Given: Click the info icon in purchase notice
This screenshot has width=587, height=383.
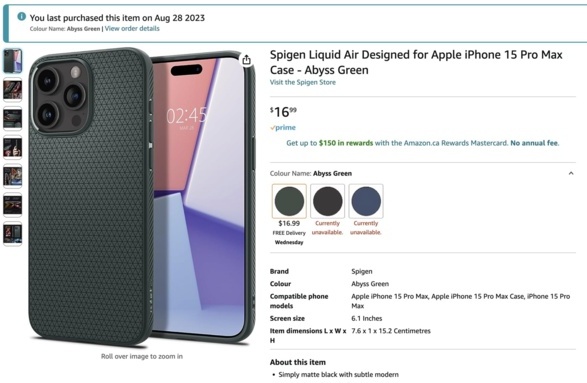Looking at the screenshot, I should tap(22, 16).
